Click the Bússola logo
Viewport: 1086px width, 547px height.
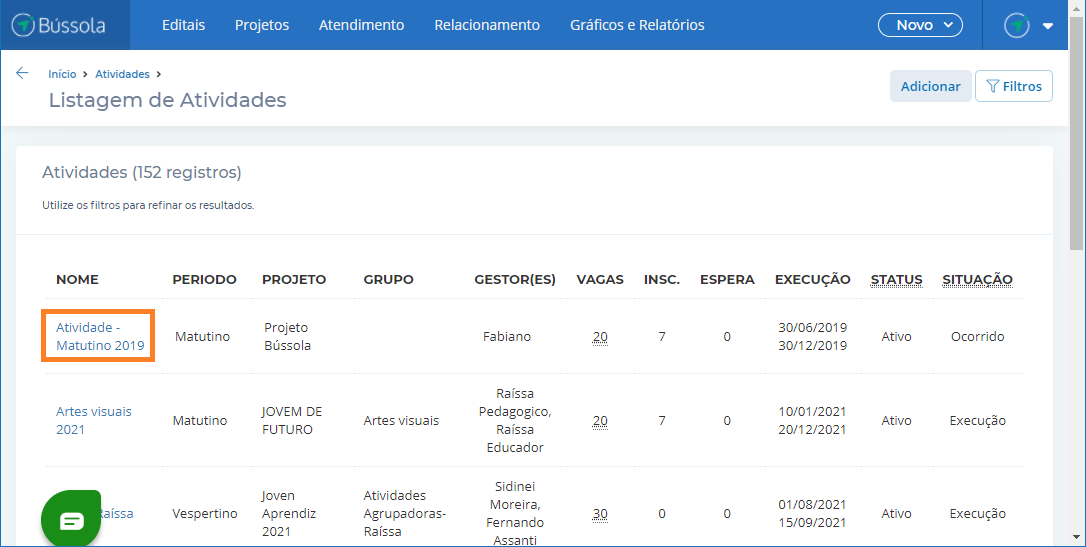point(59,25)
